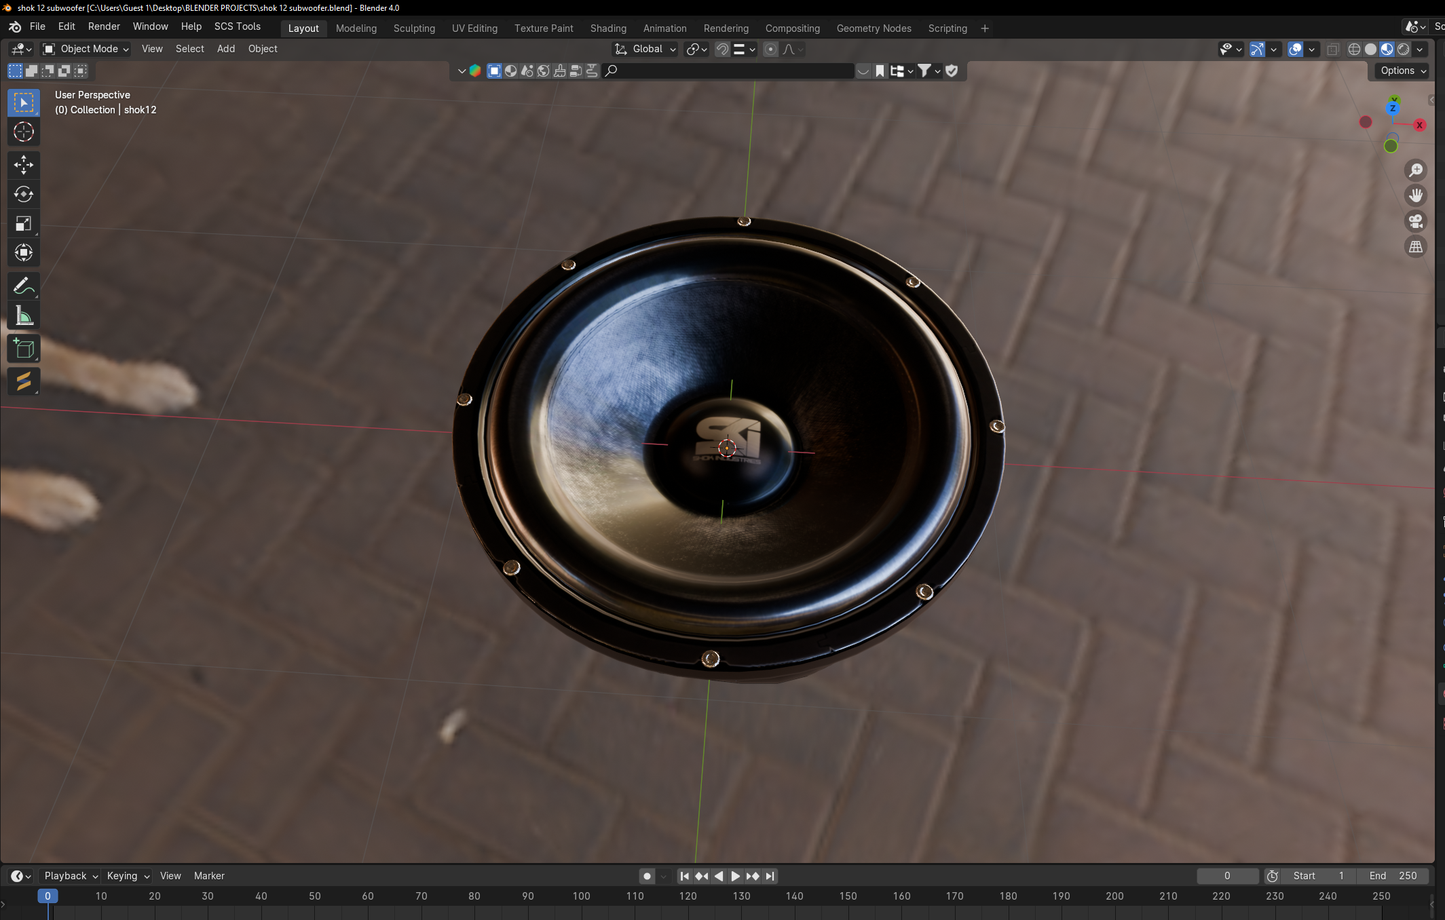This screenshot has height=920, width=1445.
Task: Open the Render menu
Action: tap(104, 27)
